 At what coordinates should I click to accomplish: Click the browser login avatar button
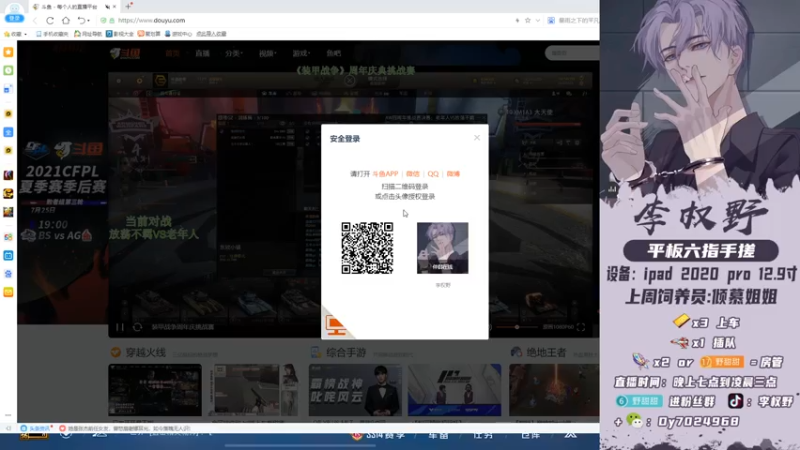[x=14, y=13]
